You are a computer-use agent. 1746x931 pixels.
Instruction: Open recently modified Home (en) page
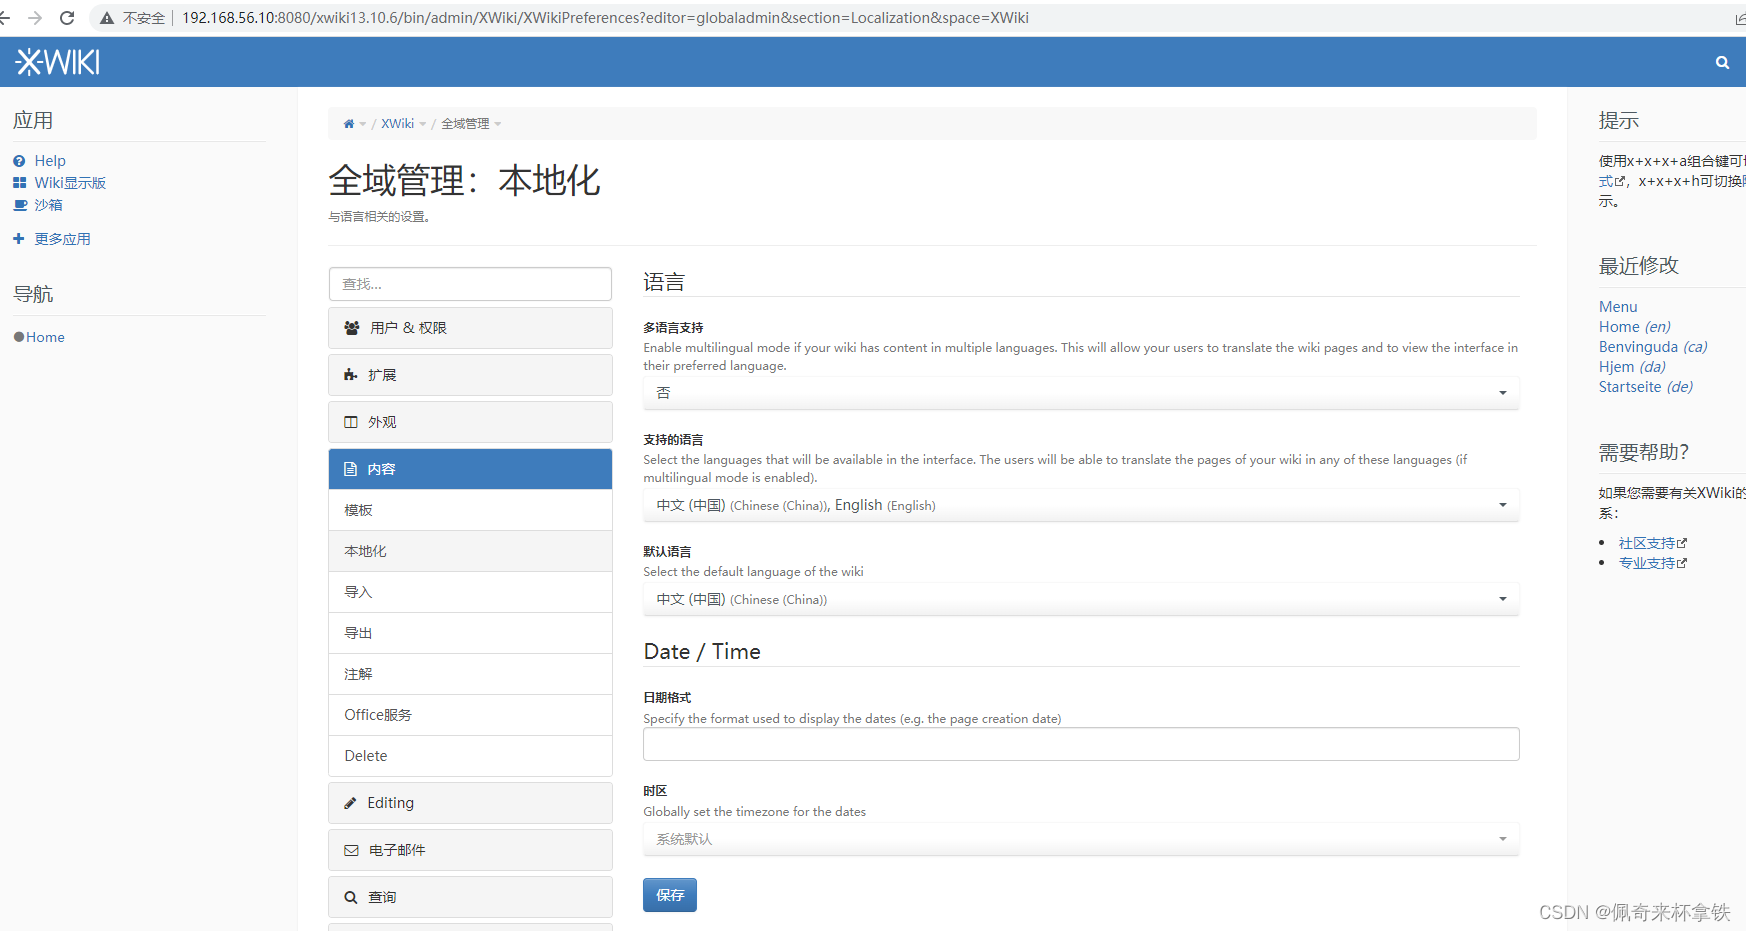click(1634, 327)
